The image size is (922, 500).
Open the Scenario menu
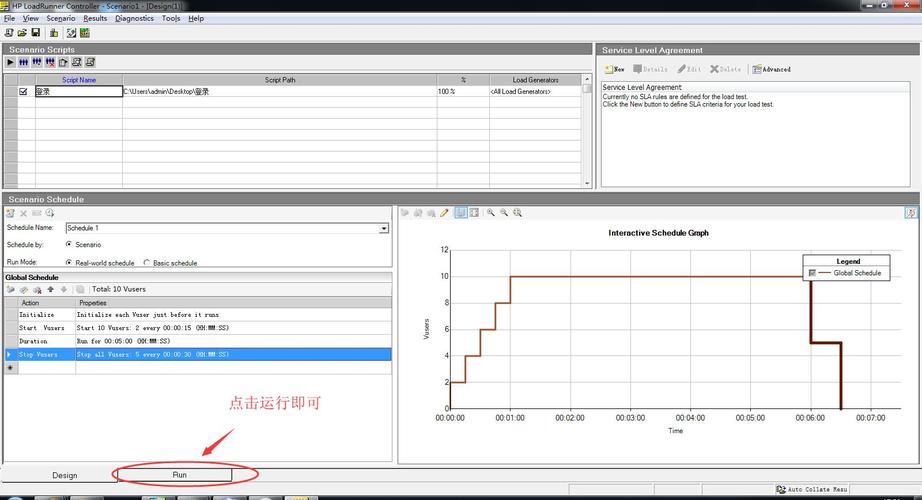coord(61,18)
